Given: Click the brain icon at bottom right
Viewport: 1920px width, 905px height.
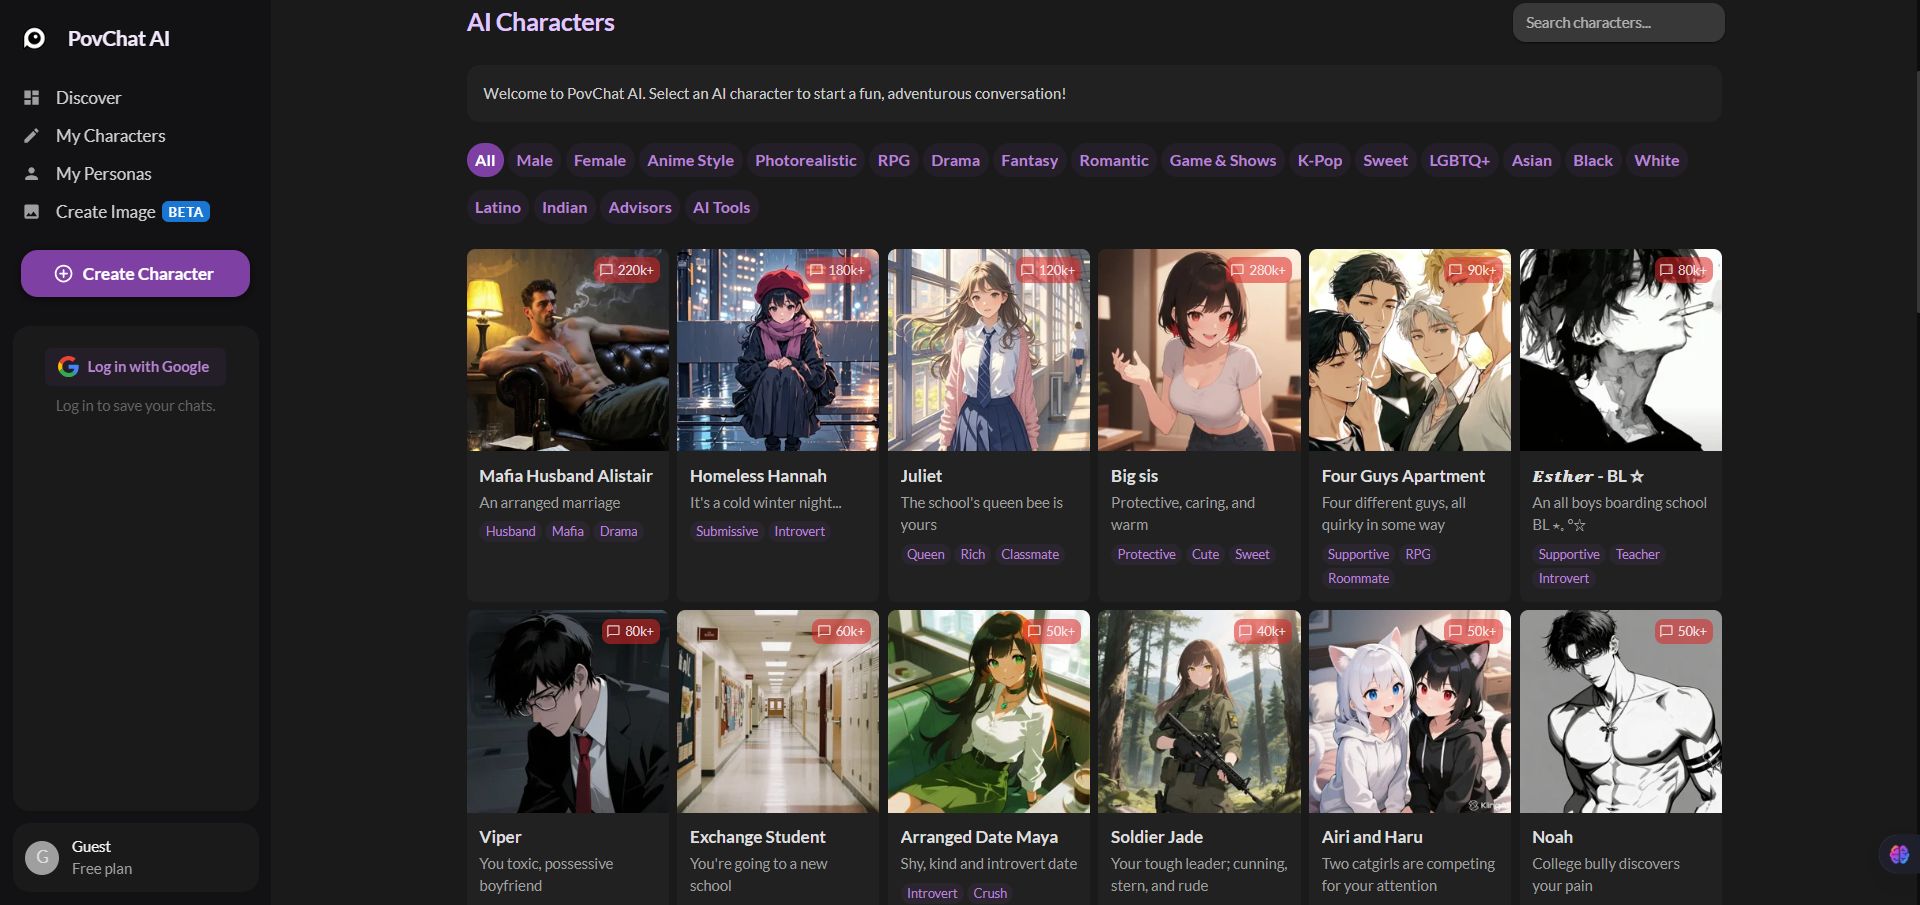Looking at the screenshot, I should coord(1898,854).
